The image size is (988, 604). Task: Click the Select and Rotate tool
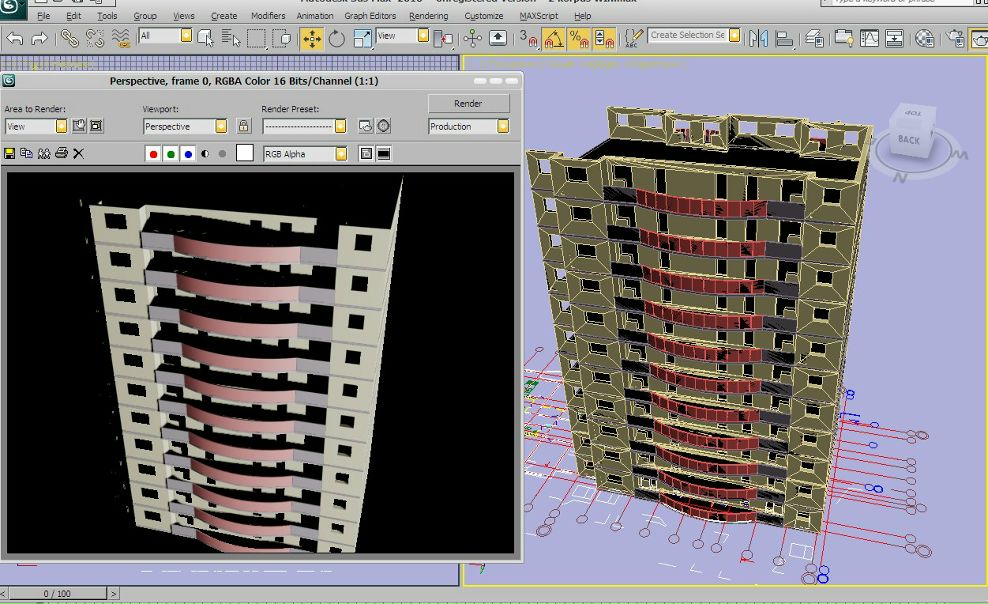[x=336, y=38]
